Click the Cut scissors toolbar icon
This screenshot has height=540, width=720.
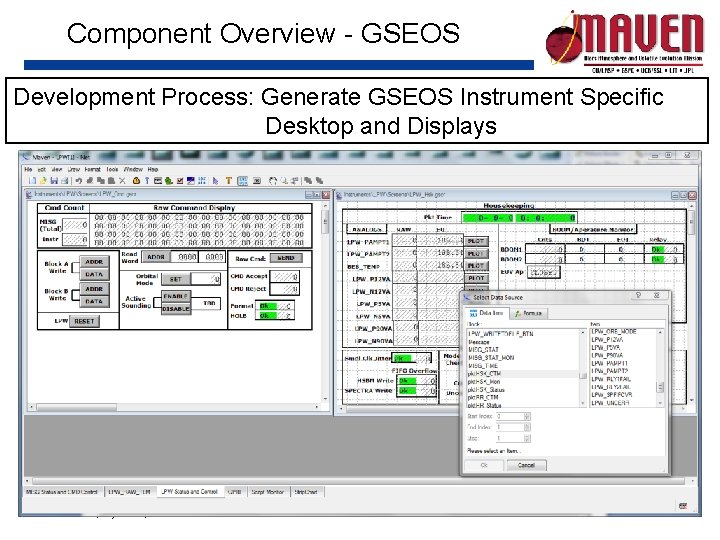pos(90,181)
